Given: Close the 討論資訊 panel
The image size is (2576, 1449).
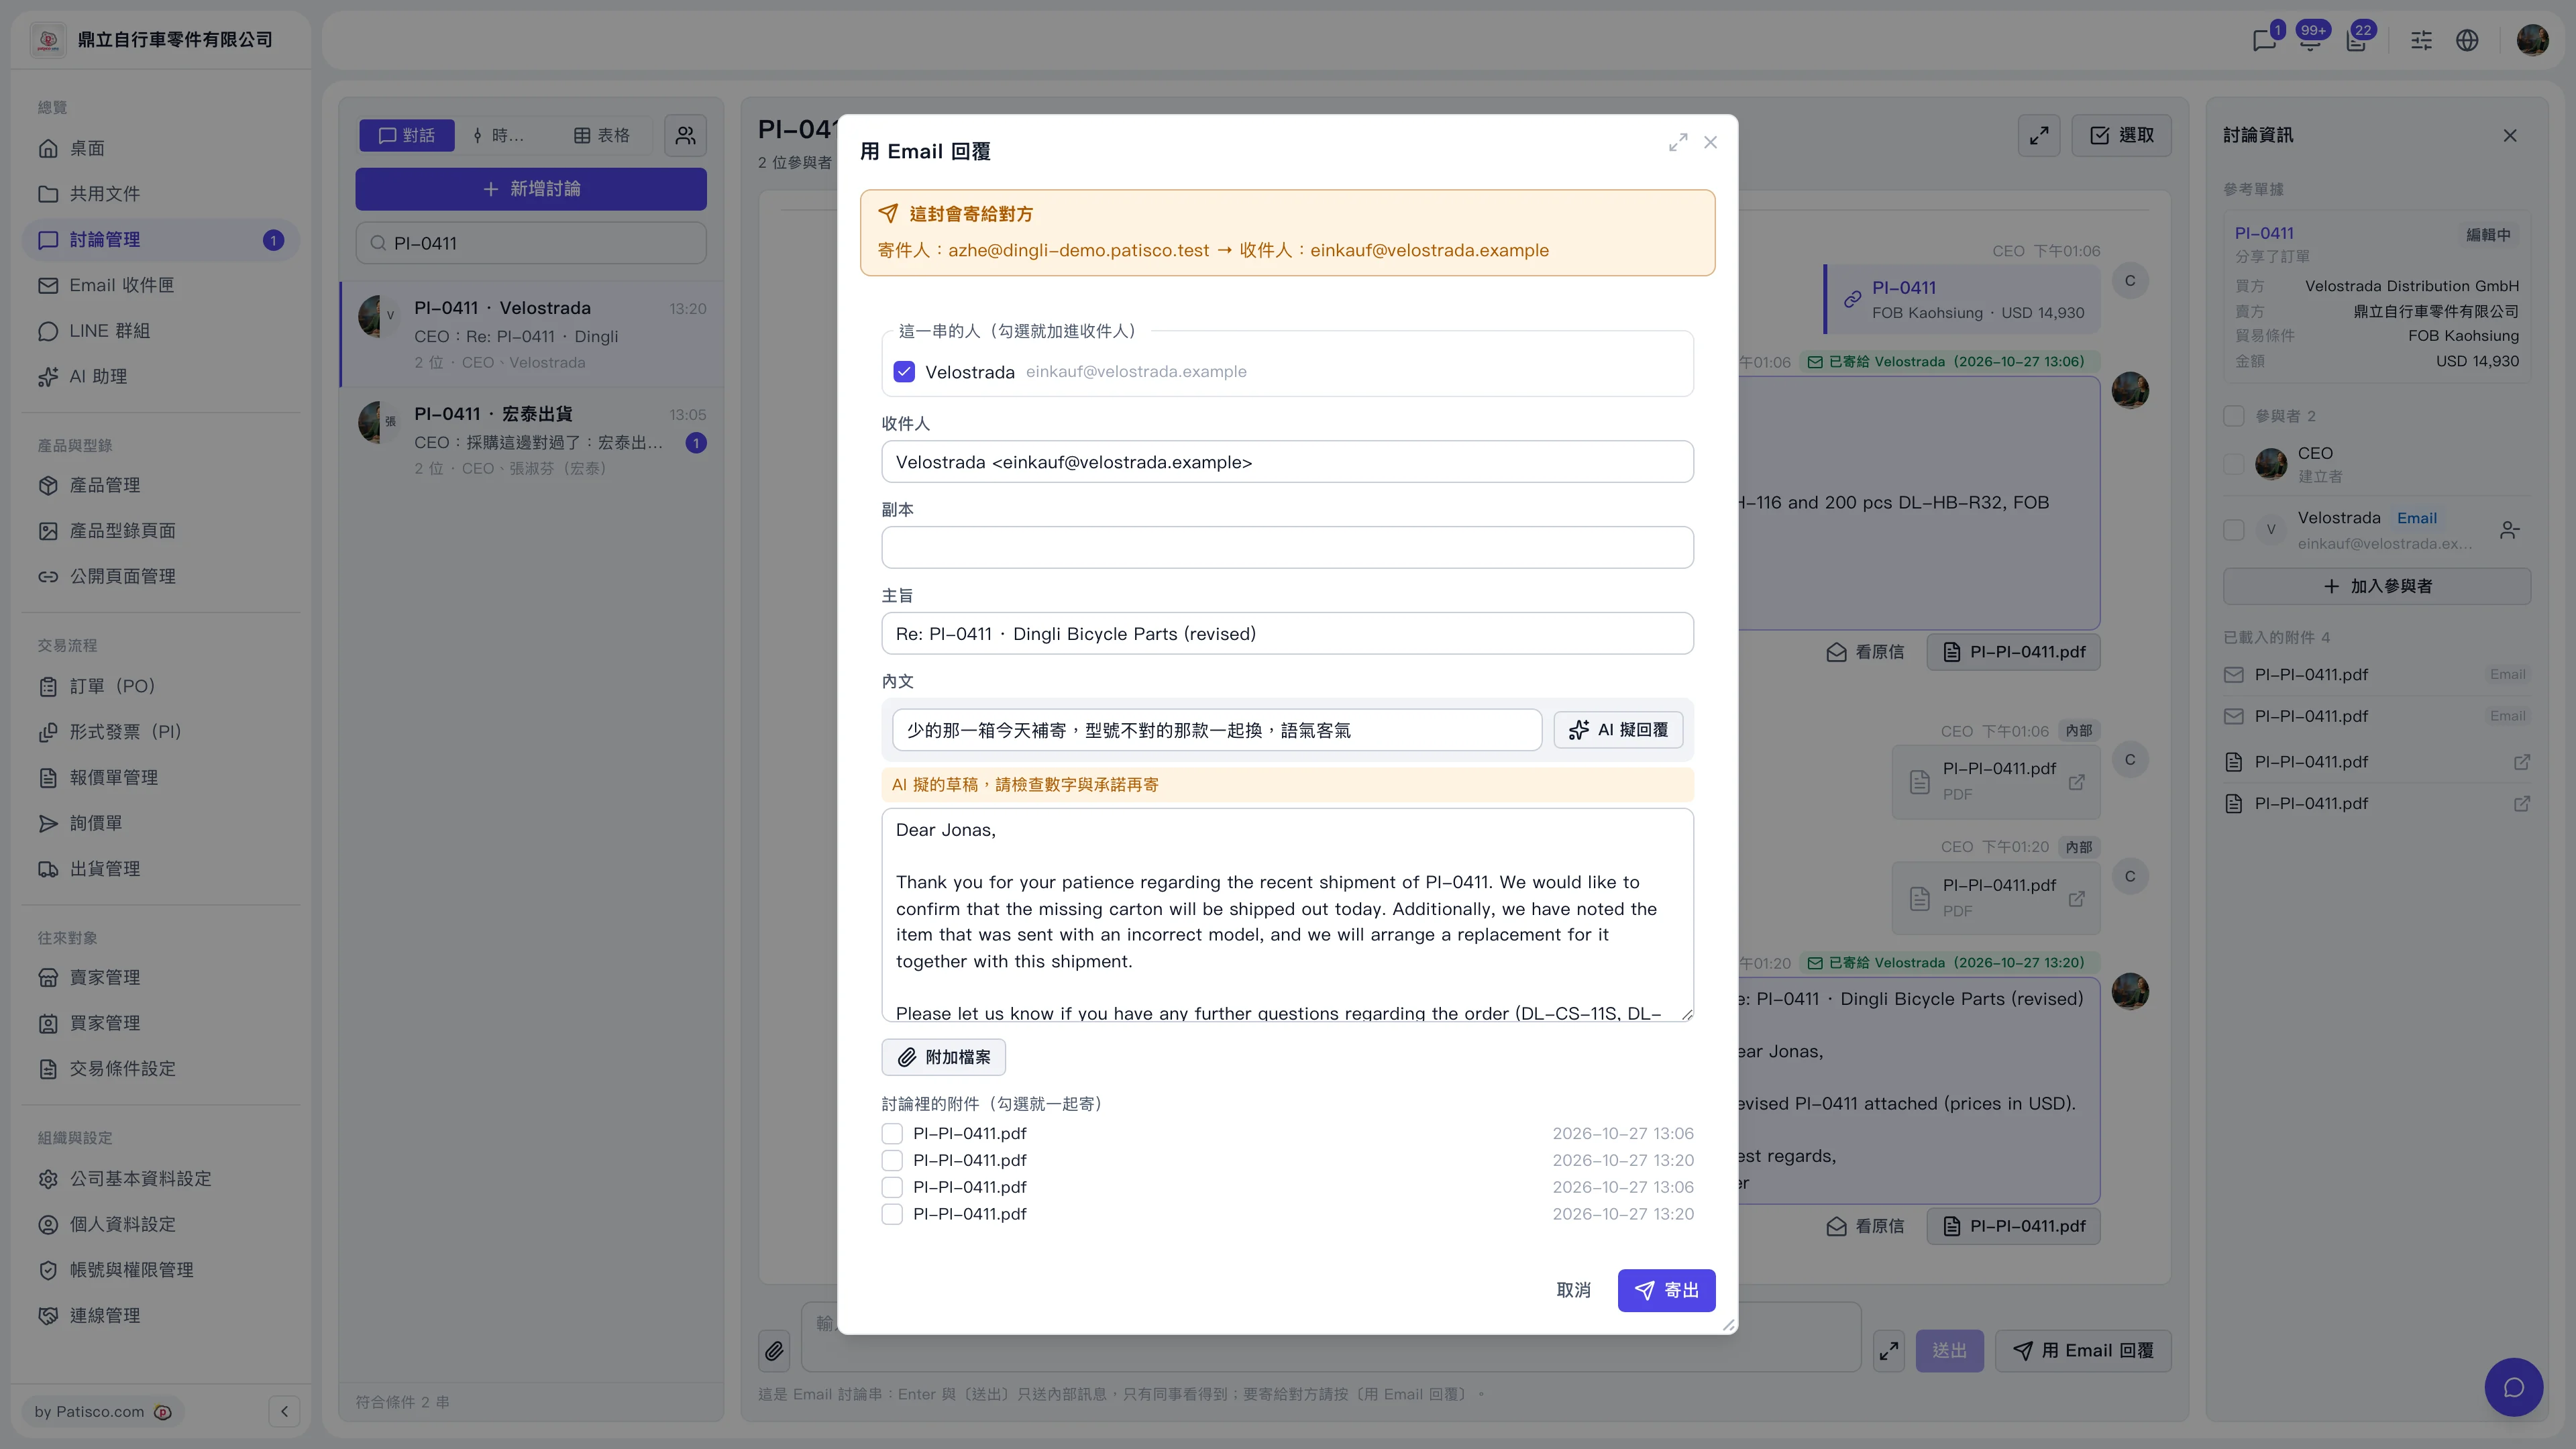Looking at the screenshot, I should tap(2510, 135).
